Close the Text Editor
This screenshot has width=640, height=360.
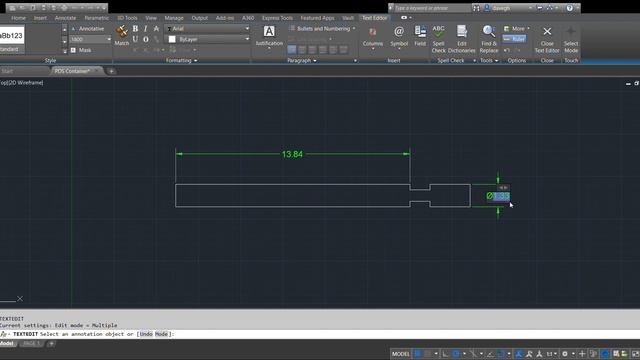pyautogui.click(x=547, y=39)
